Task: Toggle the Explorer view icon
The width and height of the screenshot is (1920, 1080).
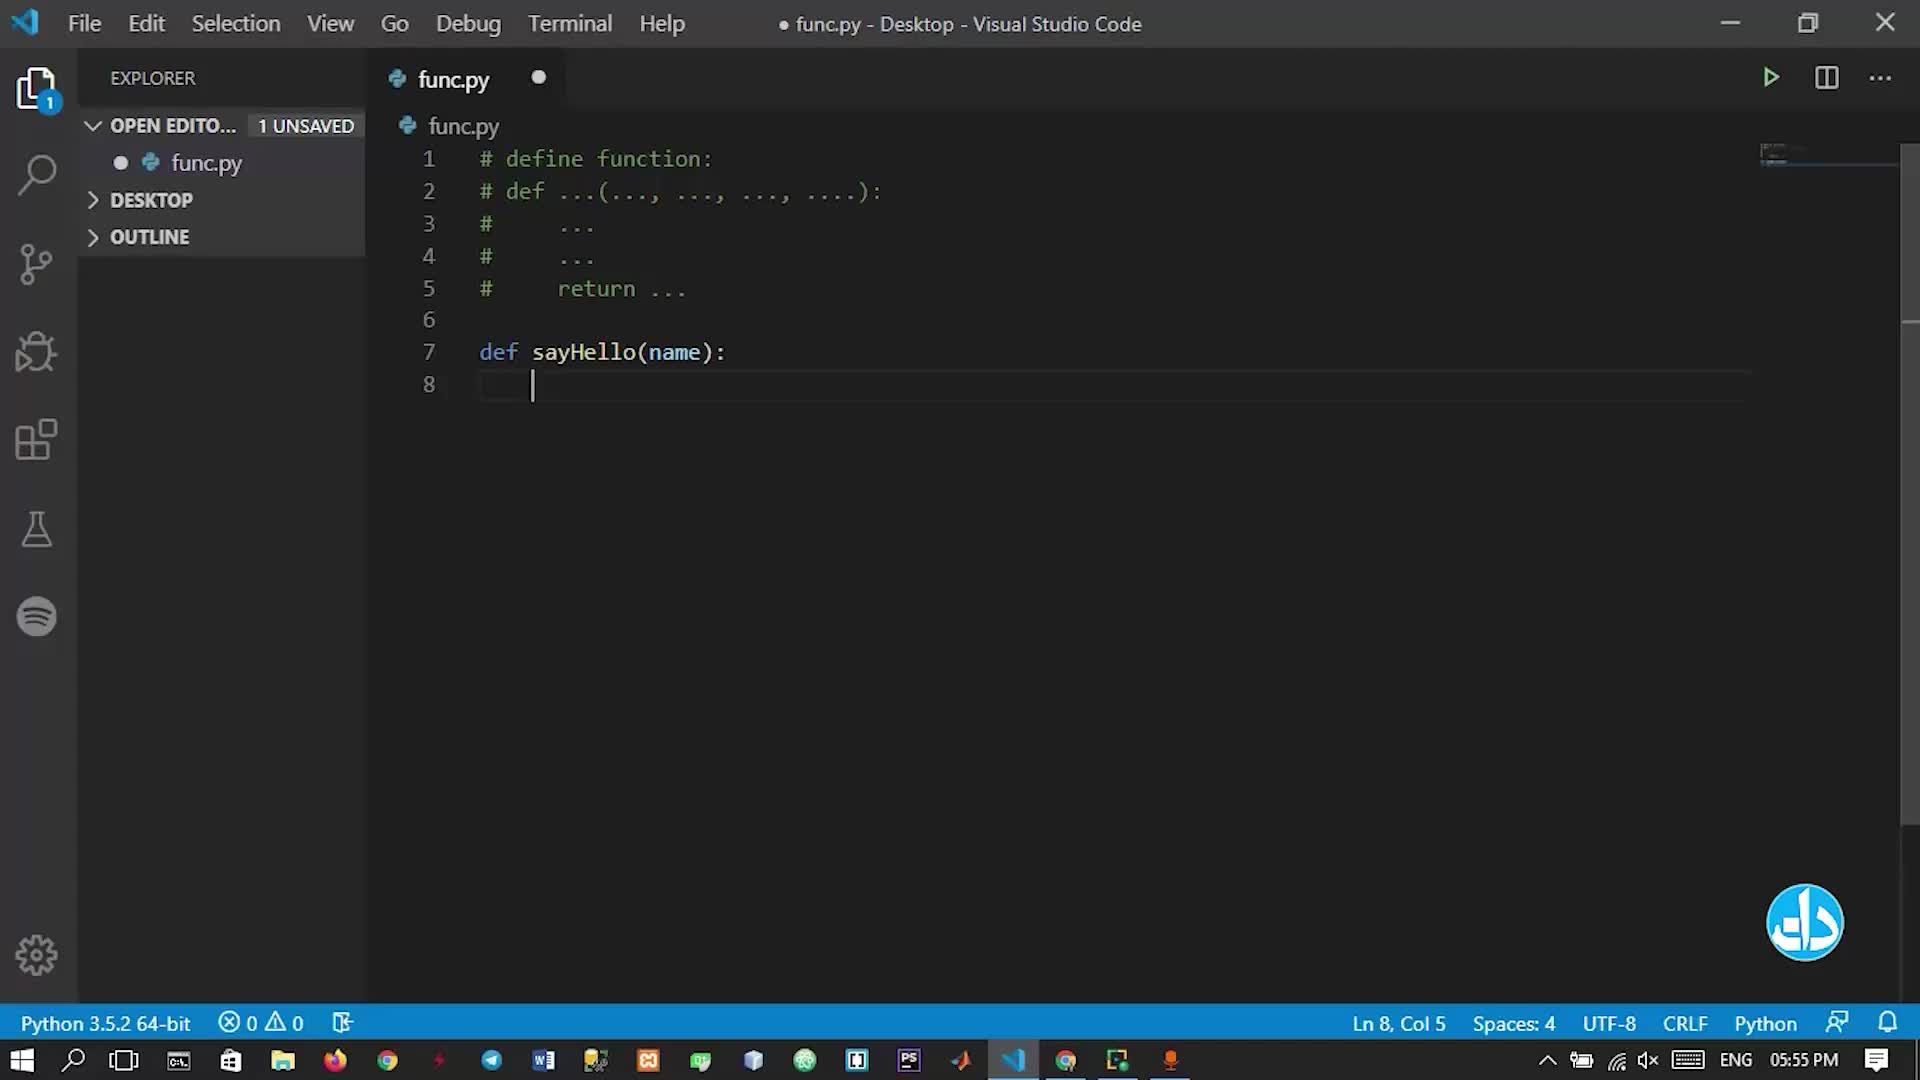Action: click(37, 90)
